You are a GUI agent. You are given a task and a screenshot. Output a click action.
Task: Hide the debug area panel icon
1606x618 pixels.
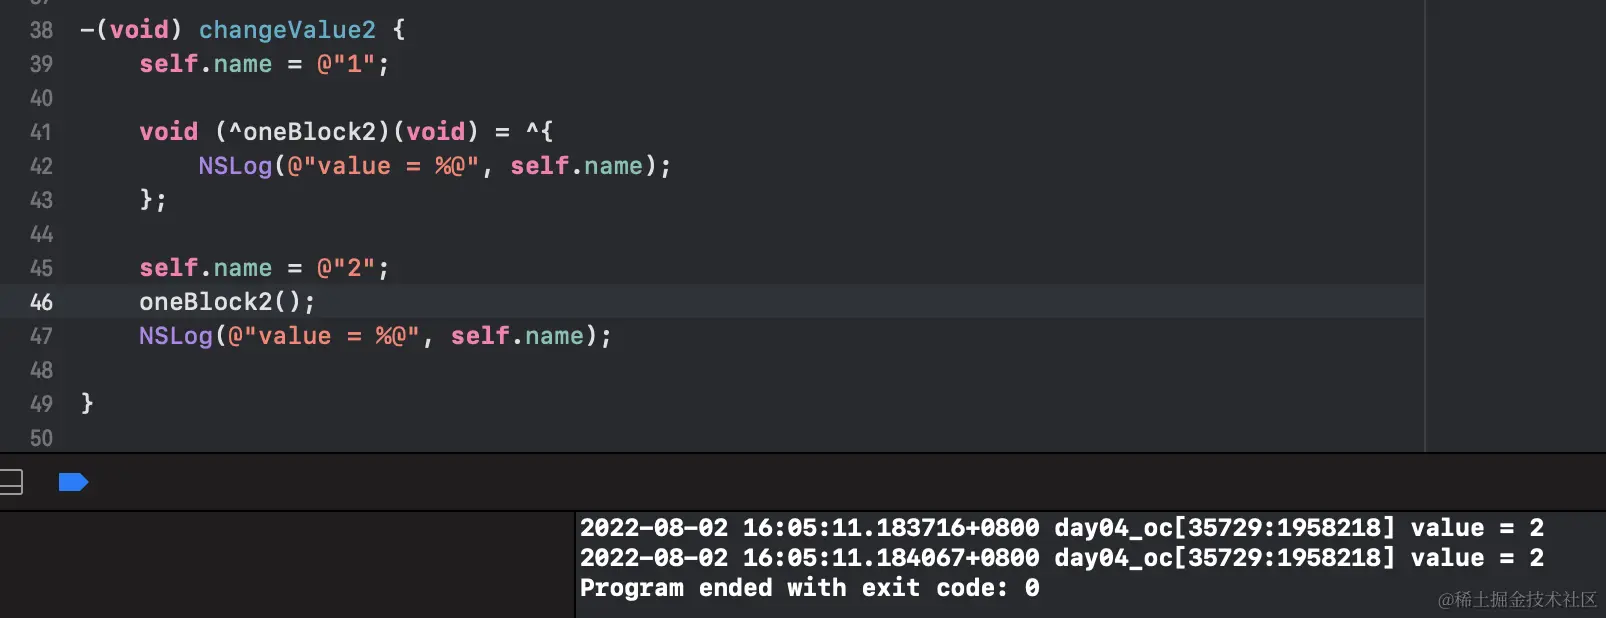pyautogui.click(x=10, y=482)
